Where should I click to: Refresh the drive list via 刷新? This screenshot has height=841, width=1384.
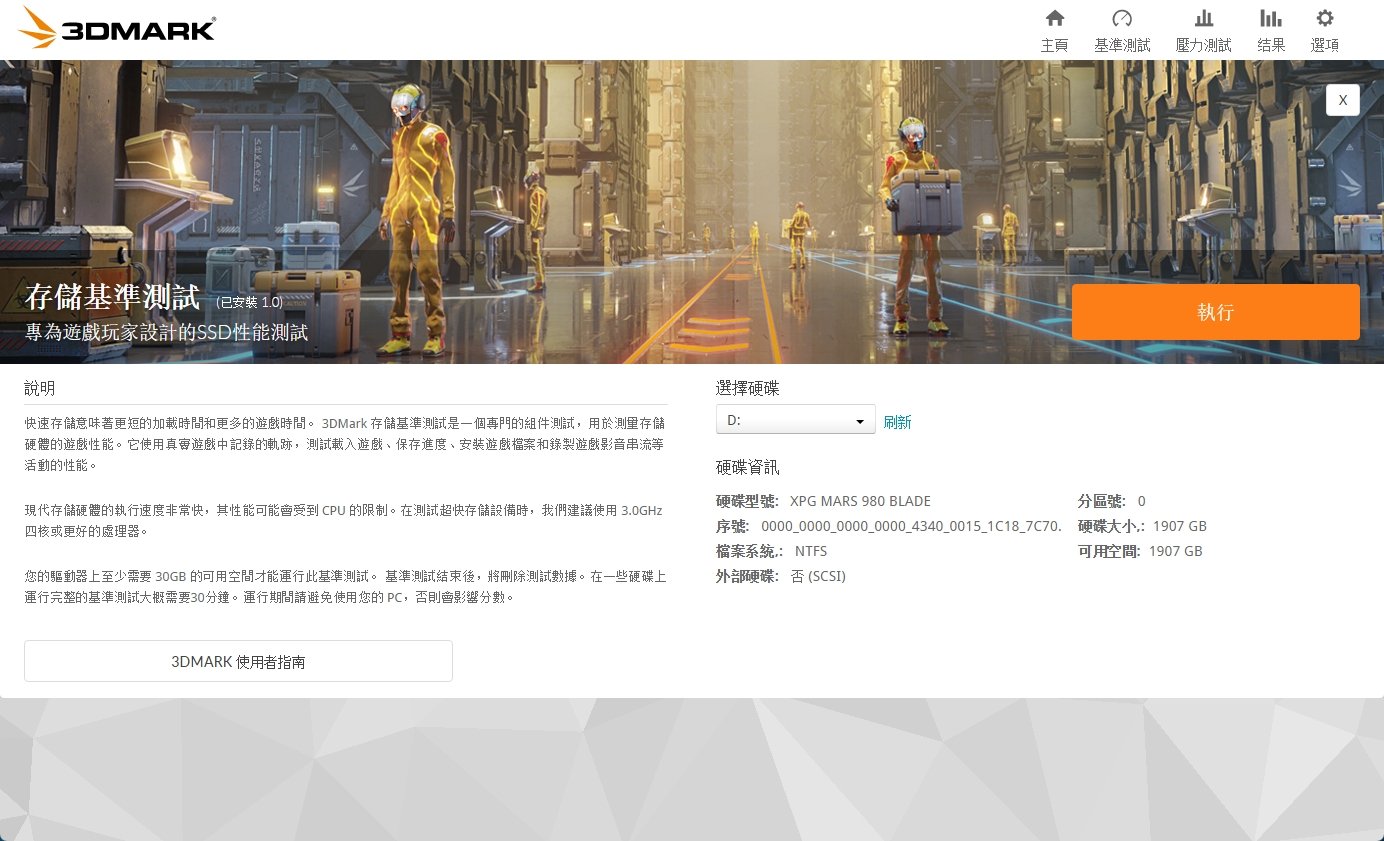897,422
